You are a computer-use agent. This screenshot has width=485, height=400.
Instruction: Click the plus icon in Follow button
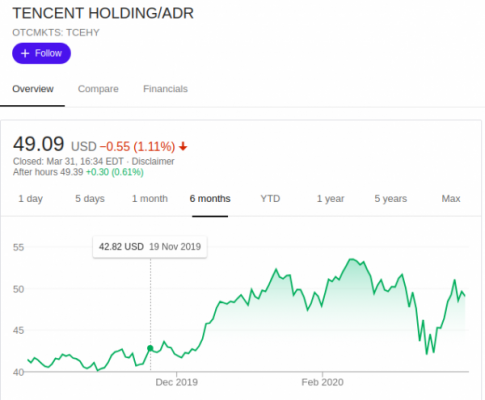pyautogui.click(x=25, y=53)
